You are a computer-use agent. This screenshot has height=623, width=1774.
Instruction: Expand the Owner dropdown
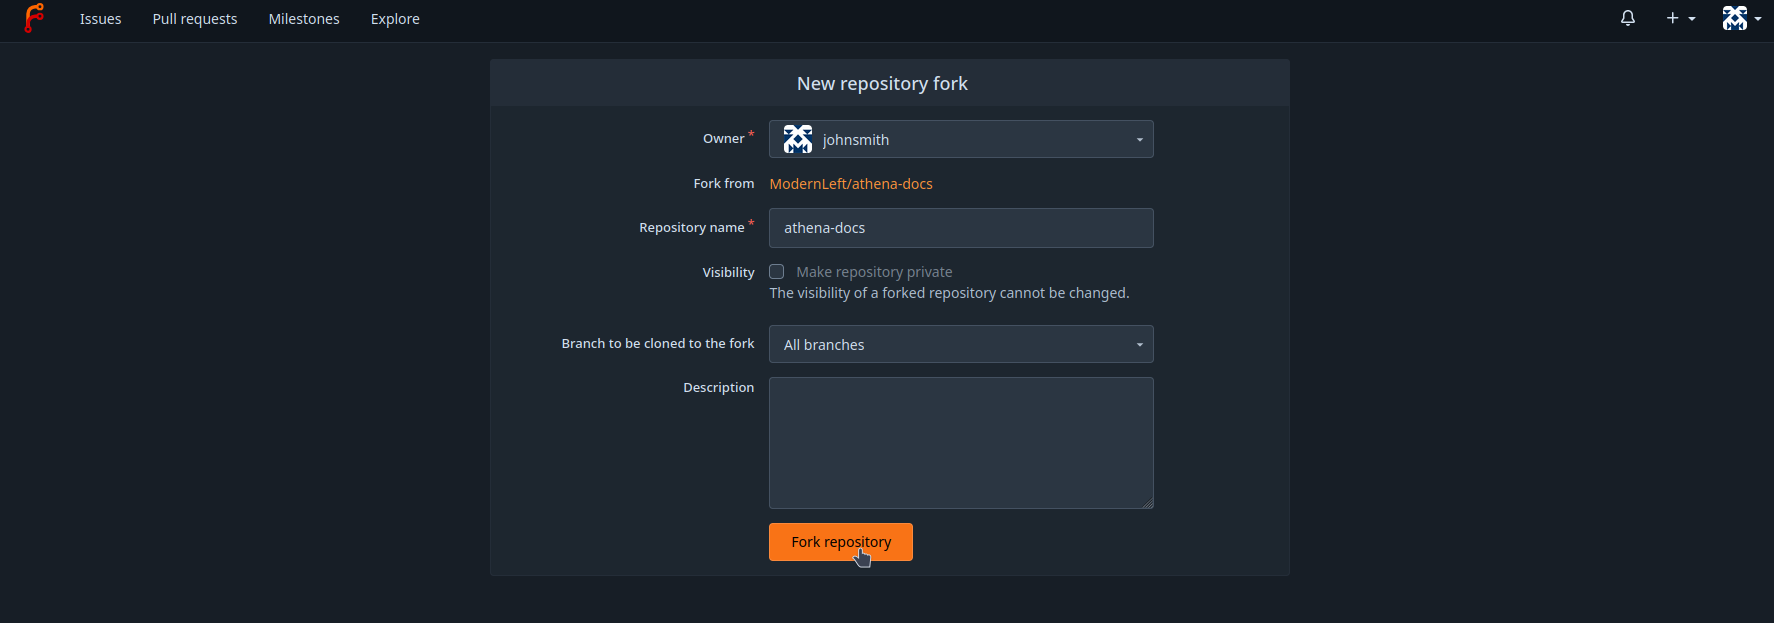coord(961,139)
